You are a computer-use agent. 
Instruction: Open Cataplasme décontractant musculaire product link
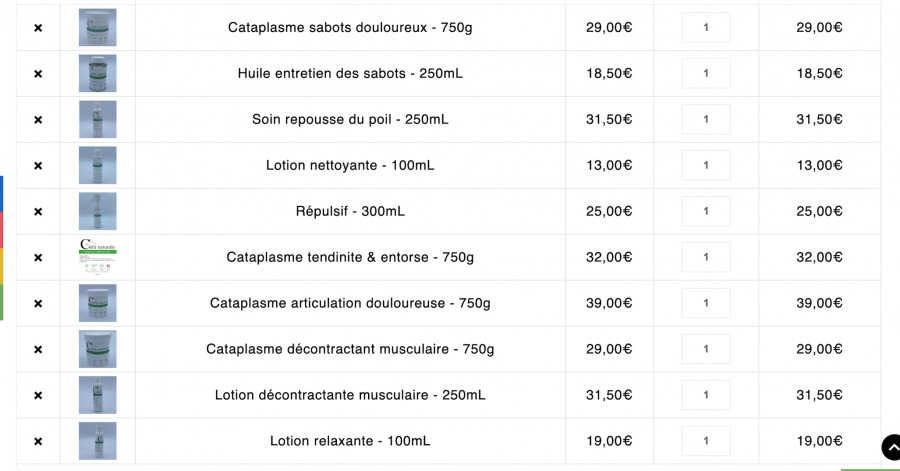350,349
